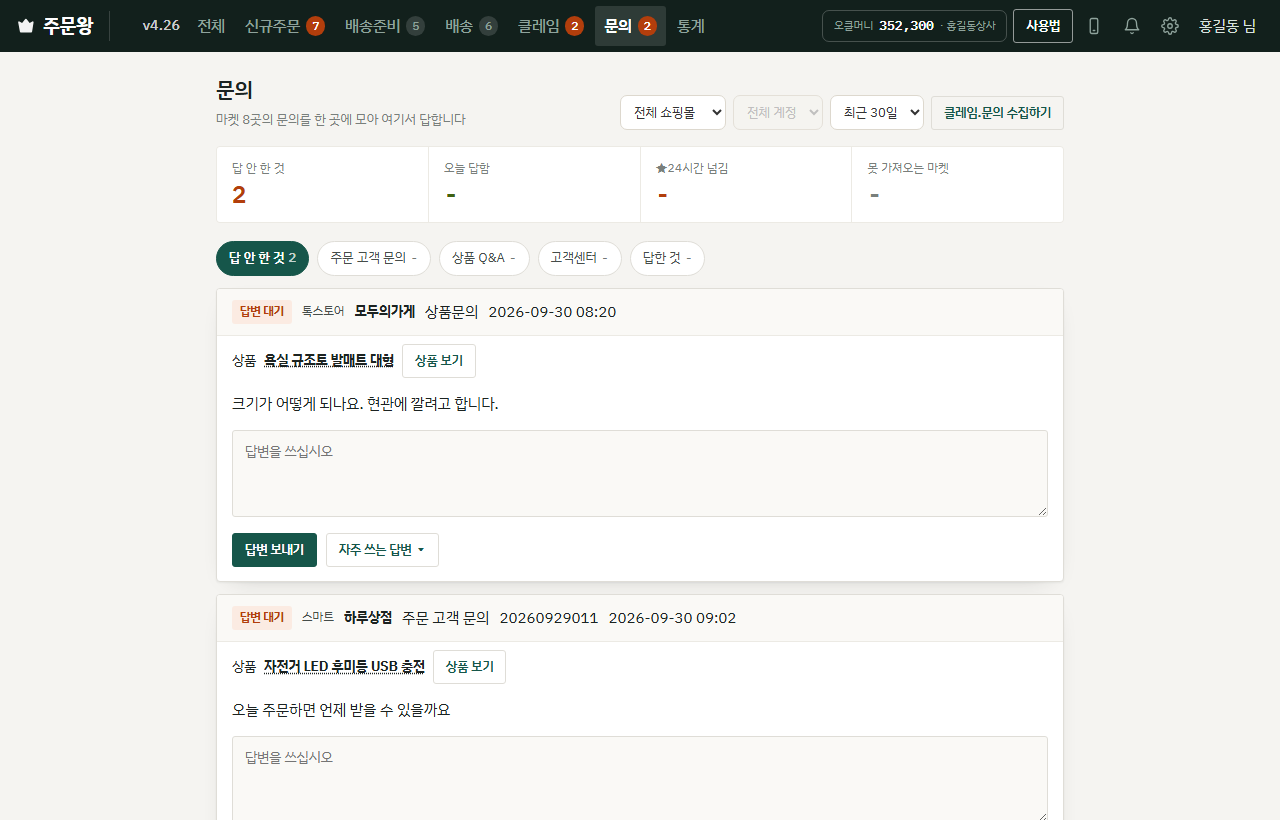1280x820 pixels.
Task: Focus the reply box under the 모두의가게 inquiry
Action: (x=640, y=474)
